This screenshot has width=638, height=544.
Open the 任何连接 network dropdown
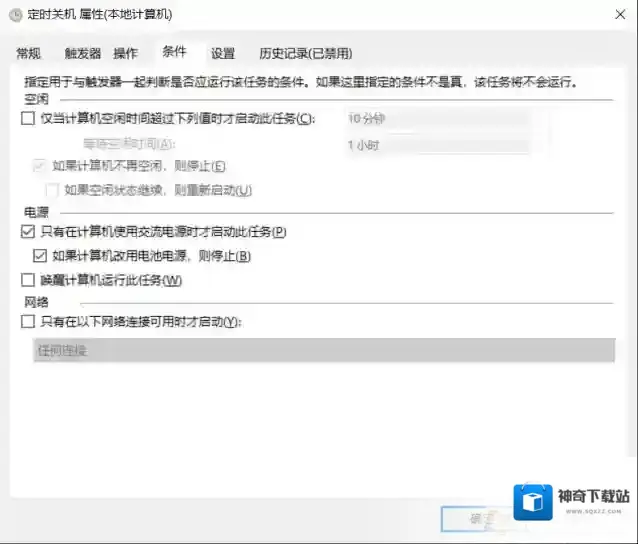click(x=322, y=351)
